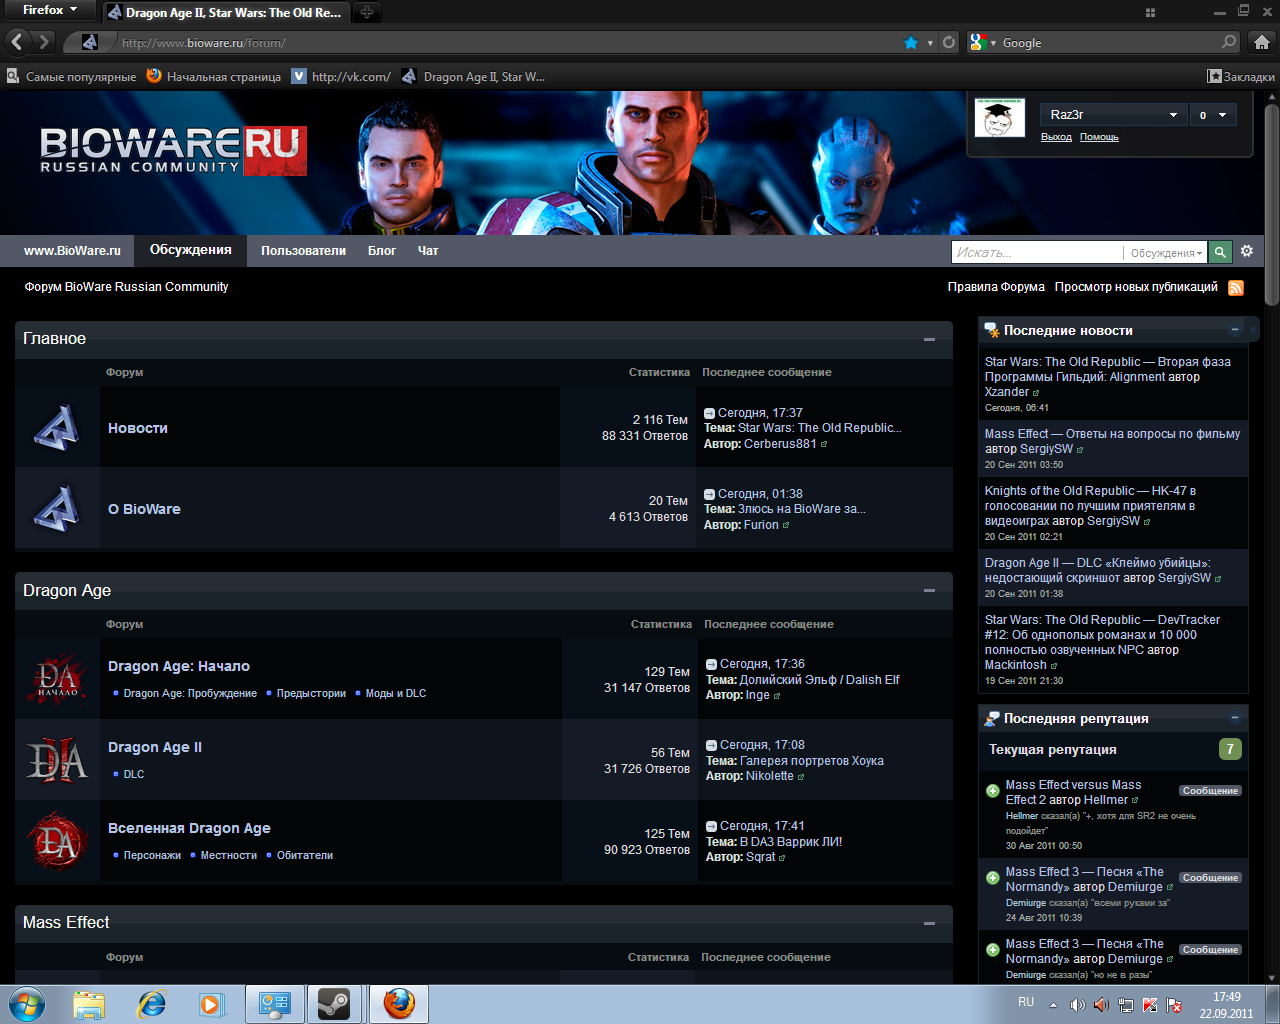1280x1024 pixels.
Task: Open Правила Форума link
Action: pyautogui.click(x=996, y=287)
